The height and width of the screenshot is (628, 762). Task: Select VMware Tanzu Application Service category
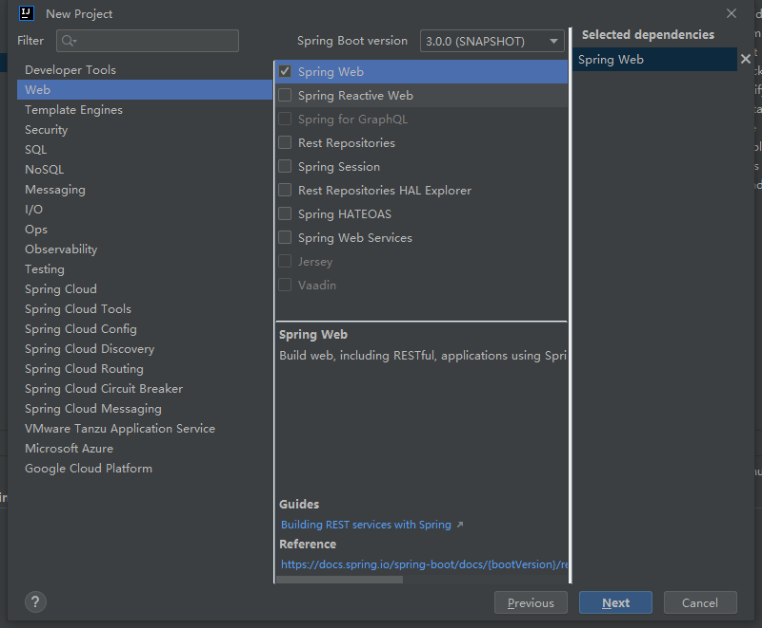tap(144, 429)
